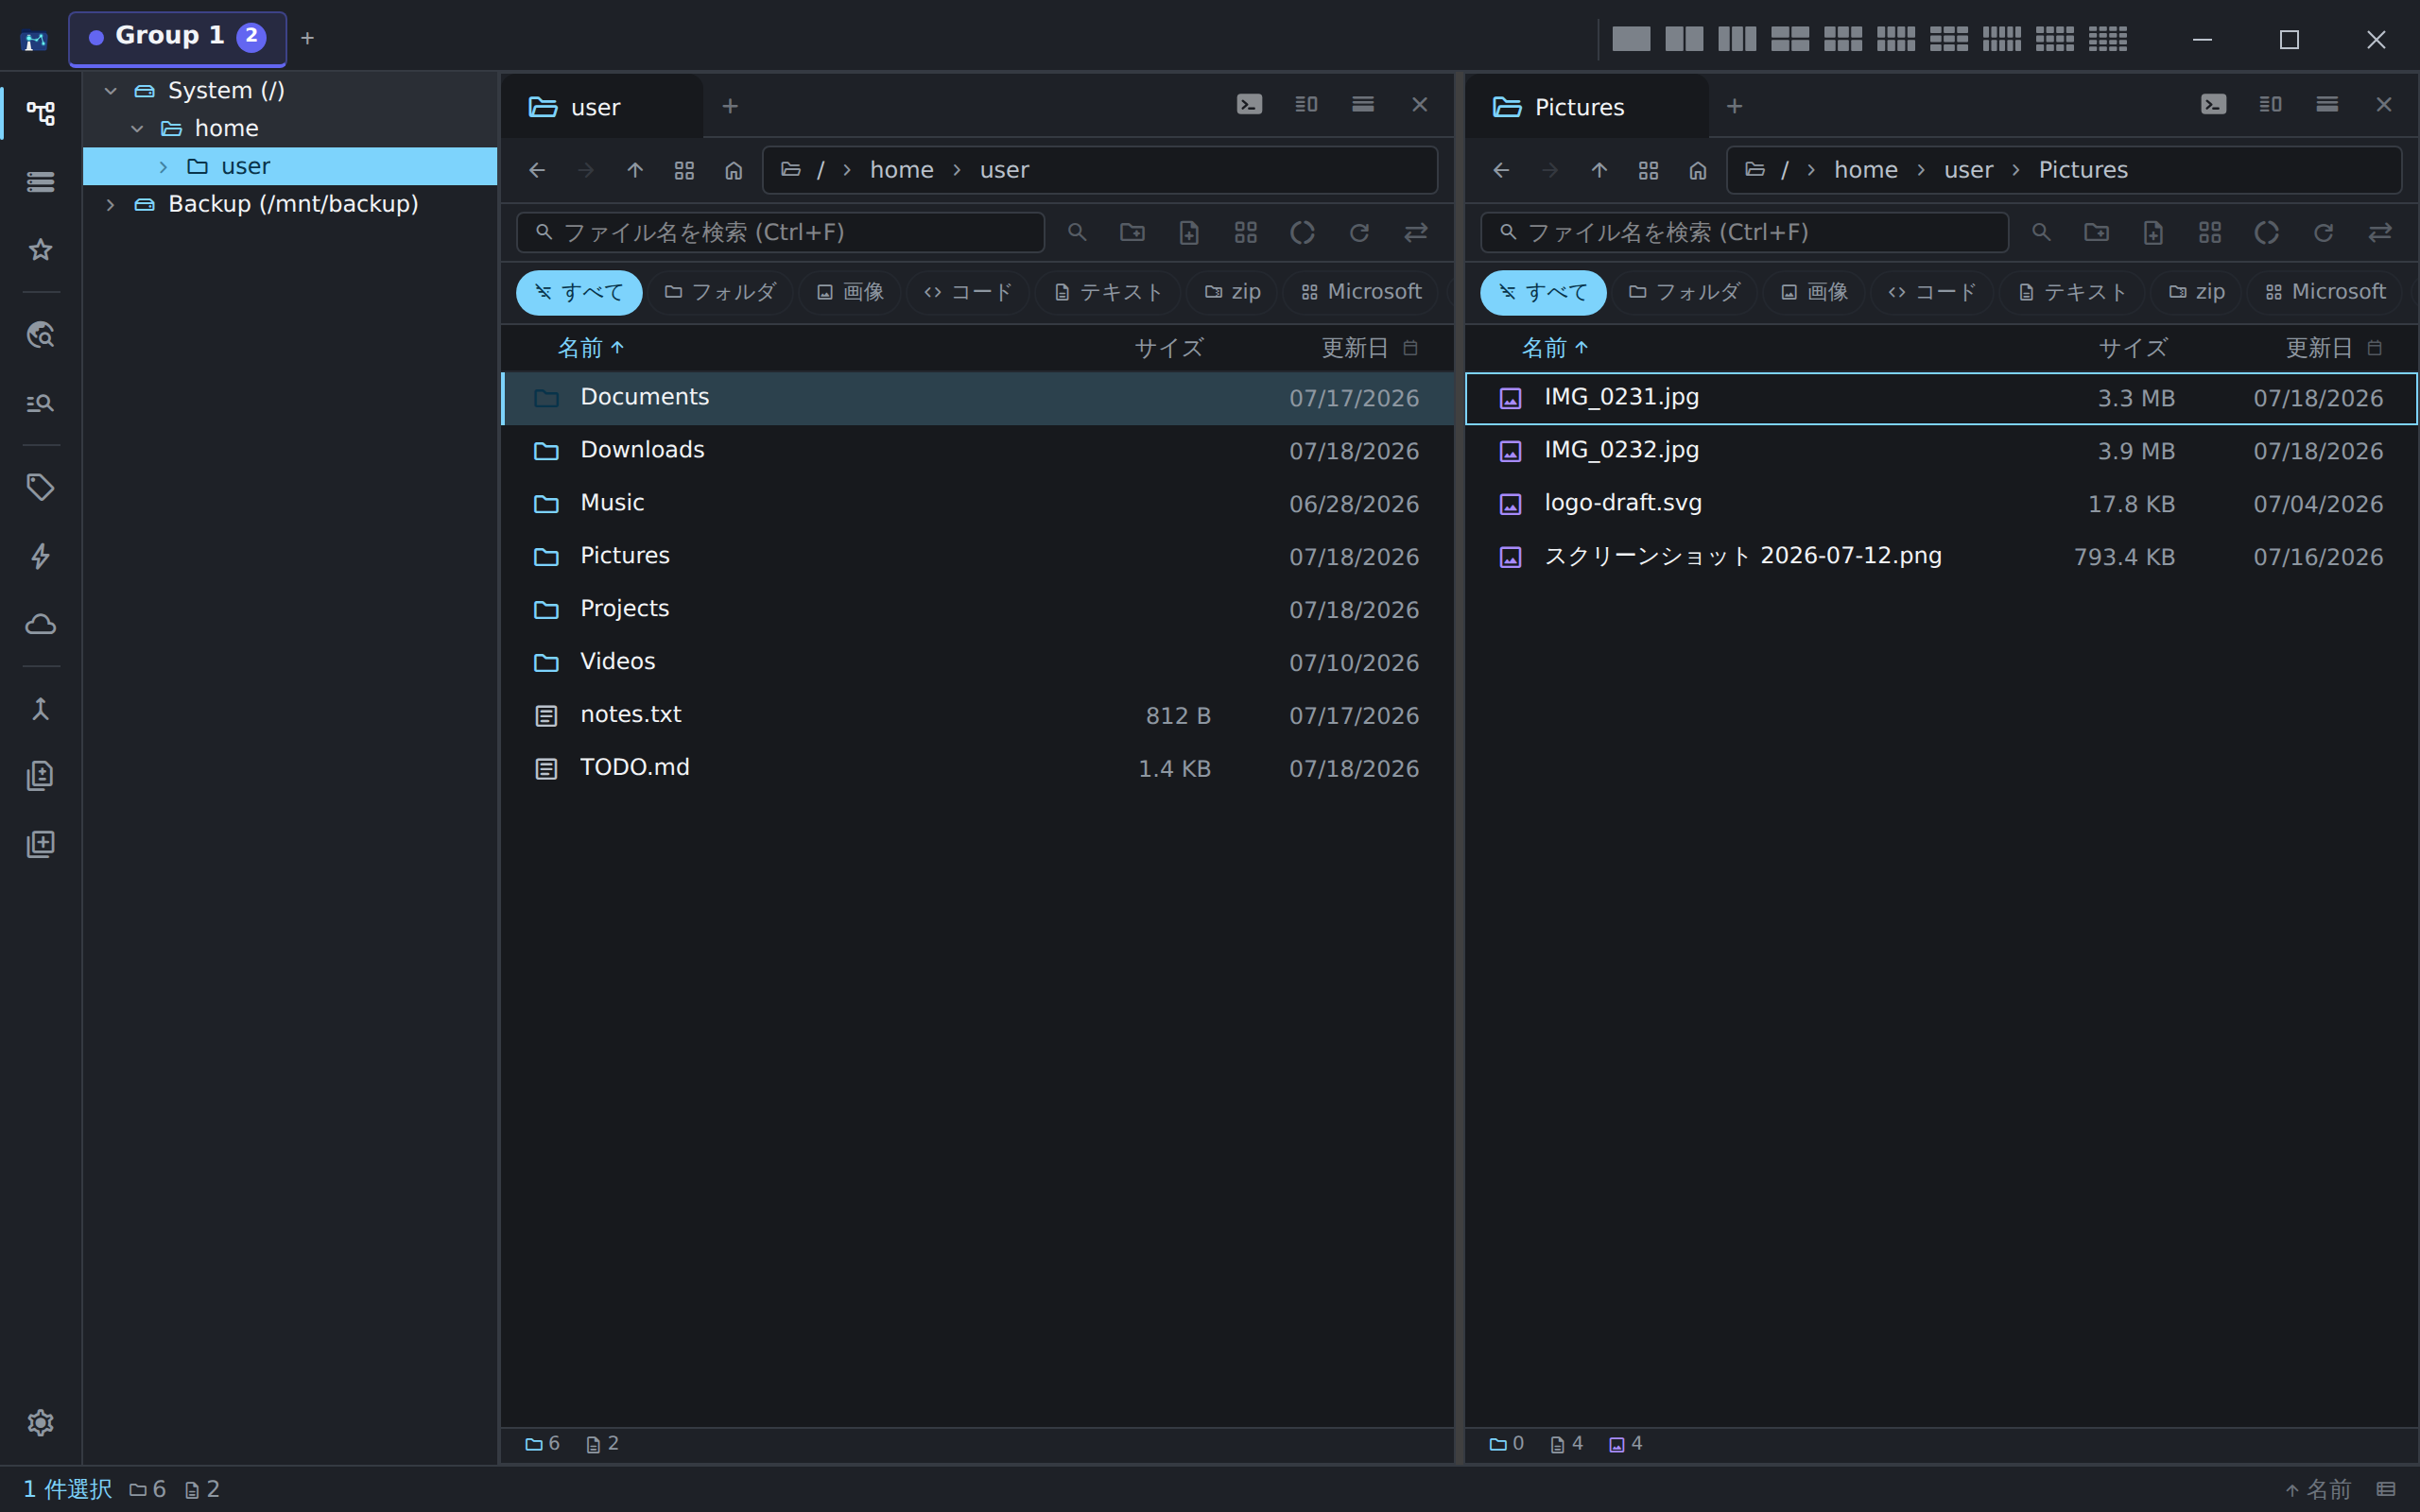This screenshot has height=1512, width=2420.
Task: Switch to the Pictures pane tab
Action: (x=1586, y=106)
